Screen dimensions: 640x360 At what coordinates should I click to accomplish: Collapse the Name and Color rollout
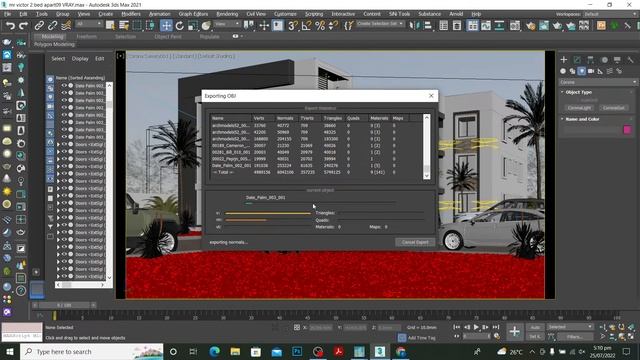click(x=562, y=119)
